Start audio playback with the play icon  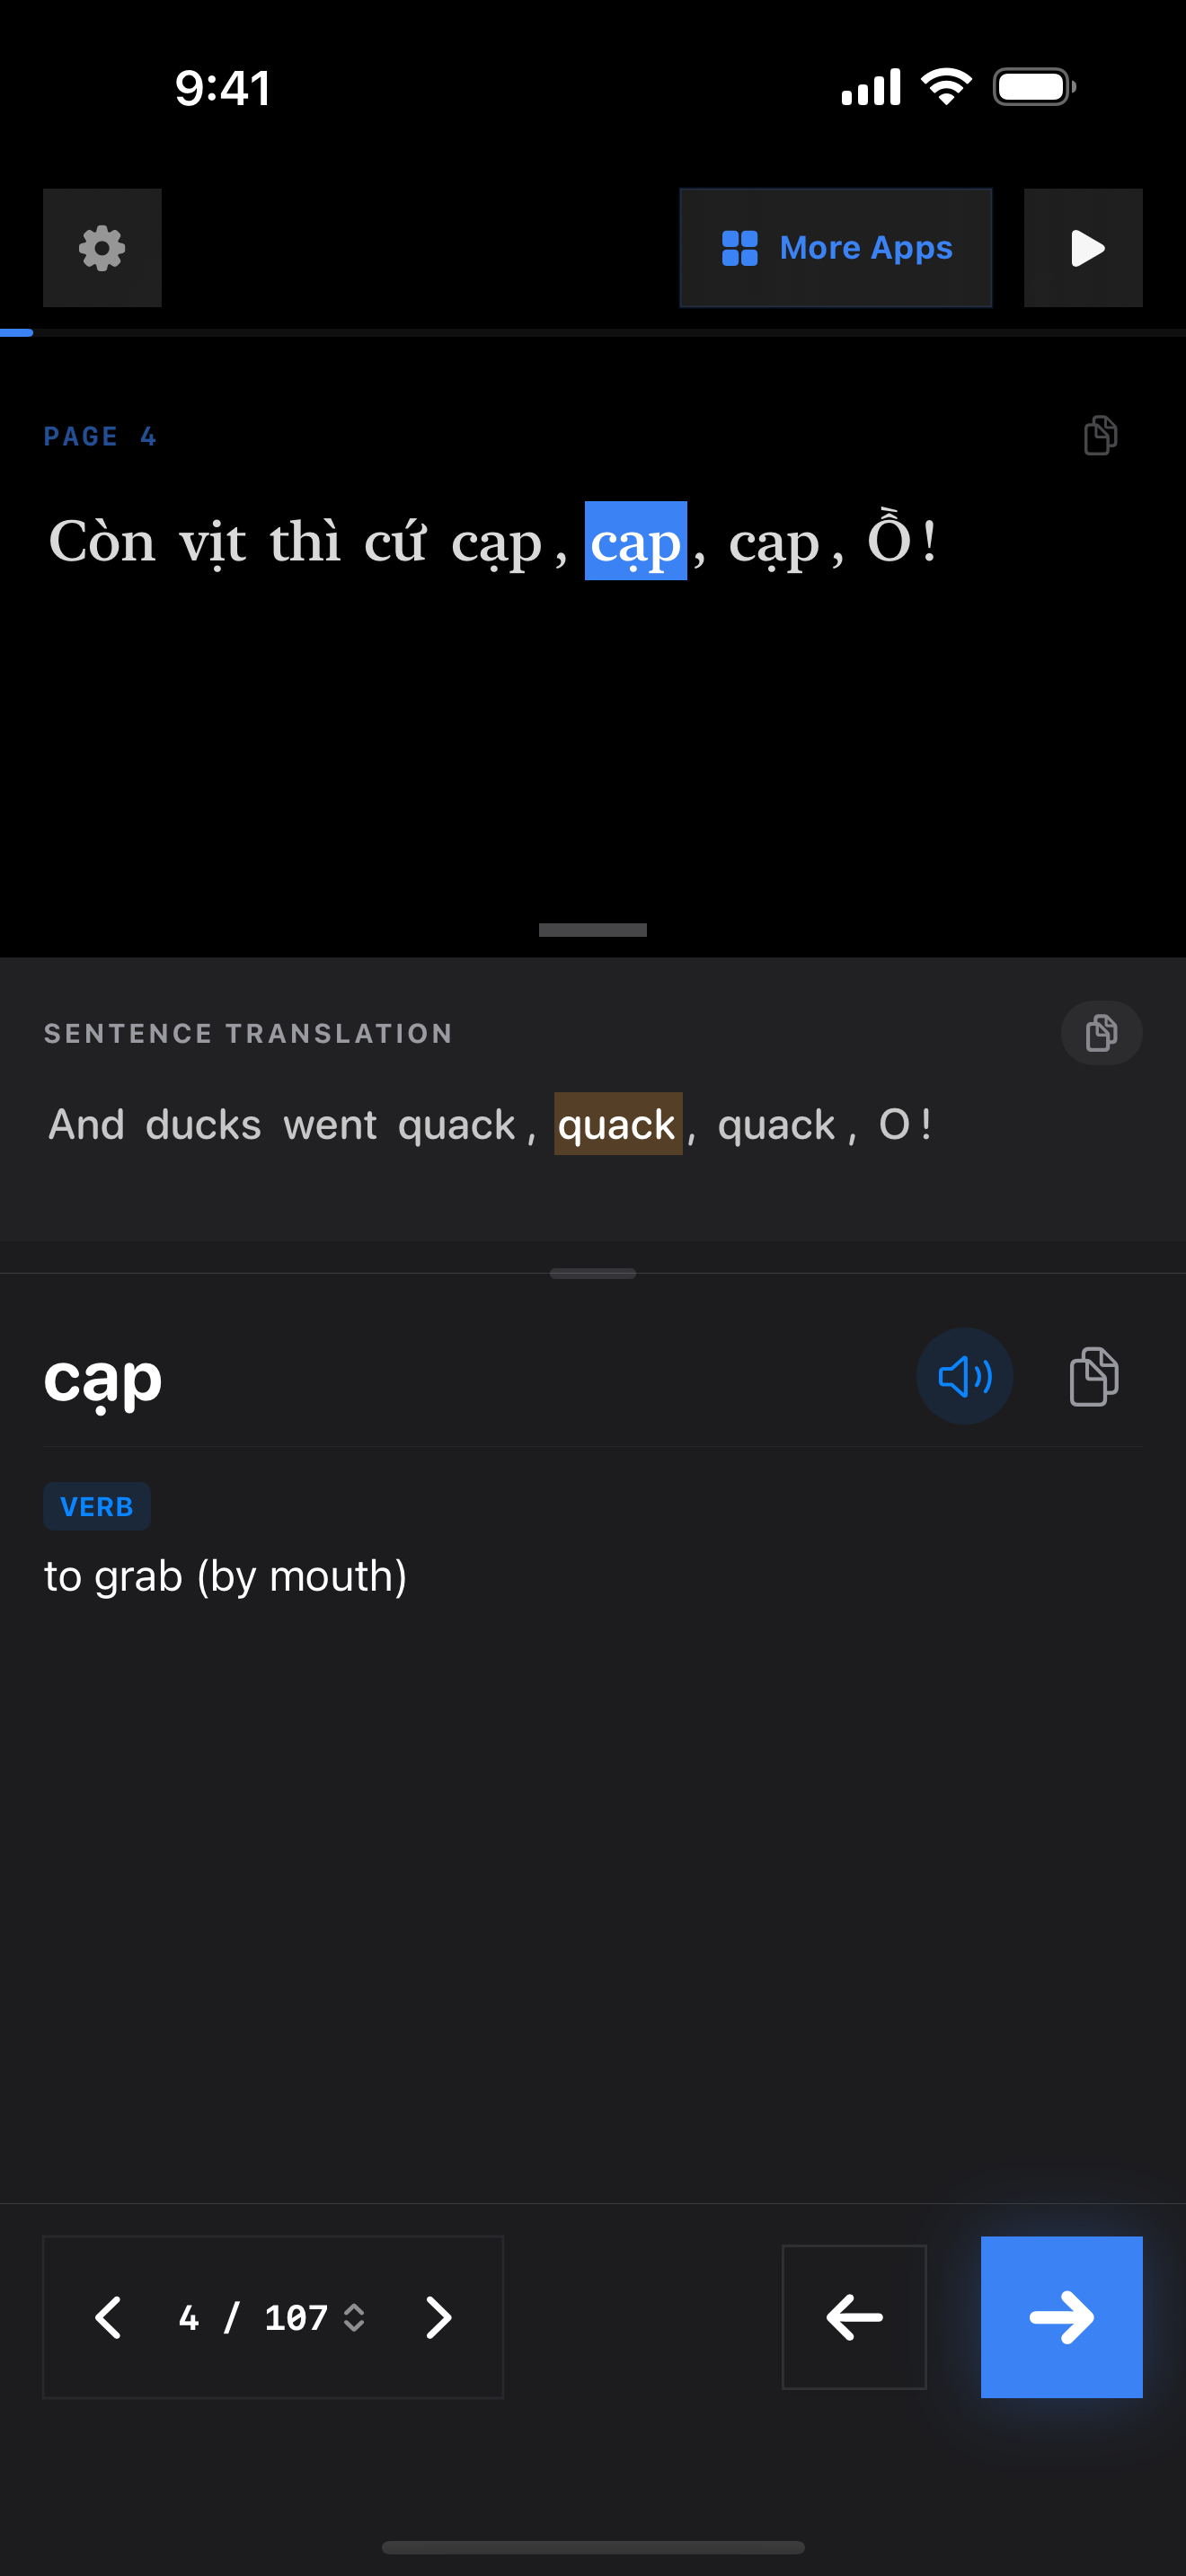1083,248
